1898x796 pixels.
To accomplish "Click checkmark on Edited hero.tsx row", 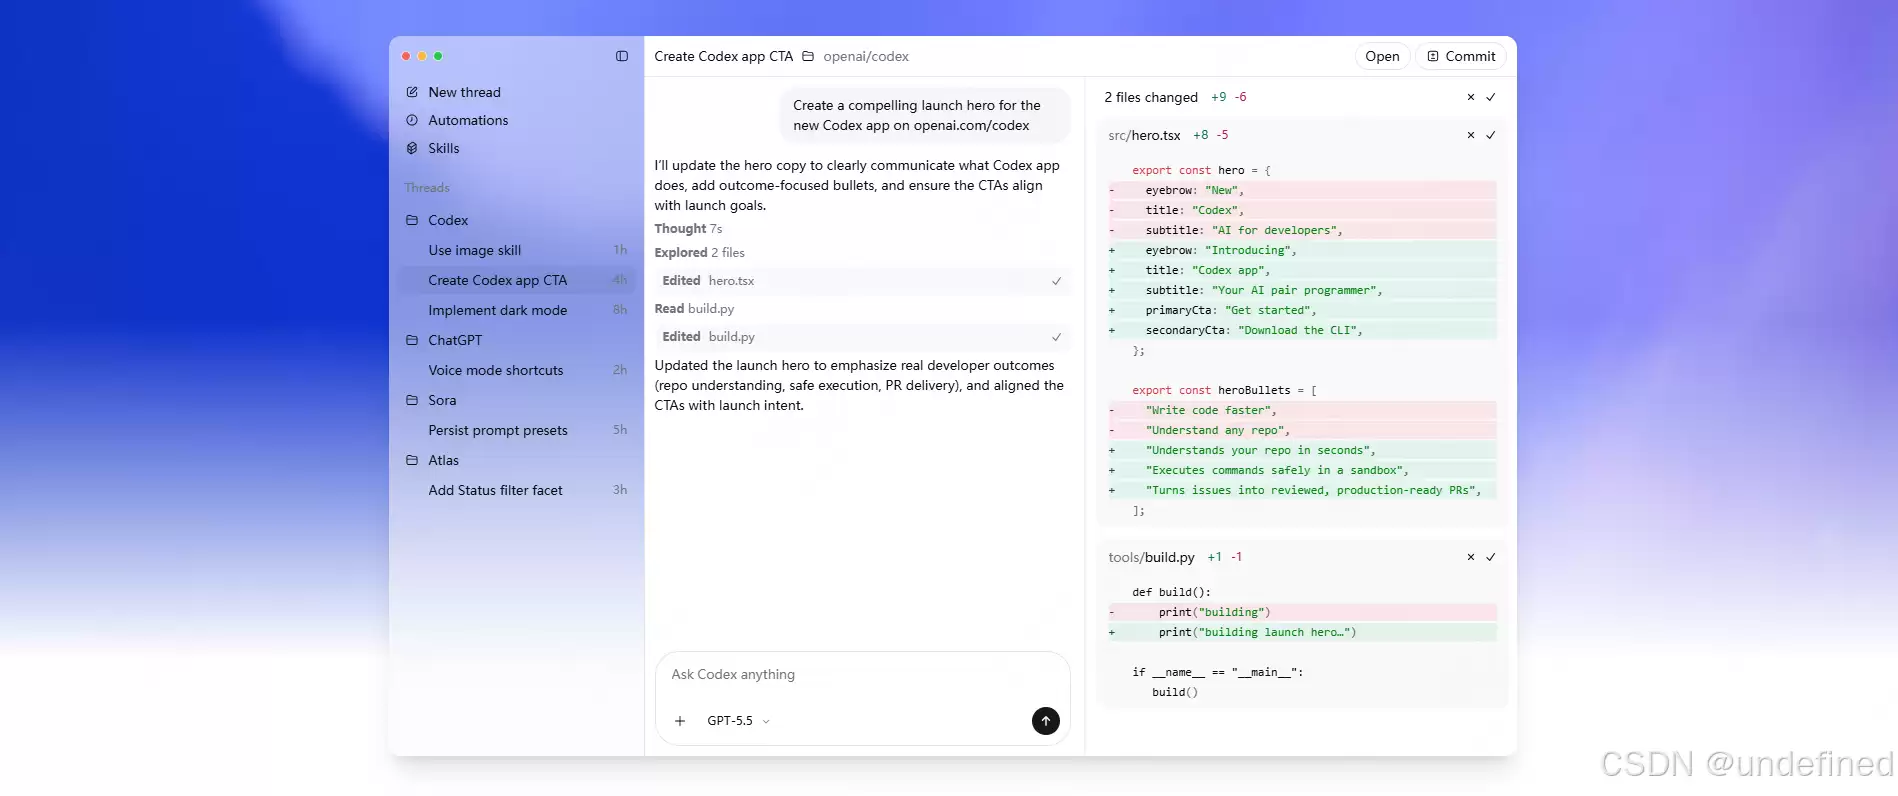I will 1056,281.
